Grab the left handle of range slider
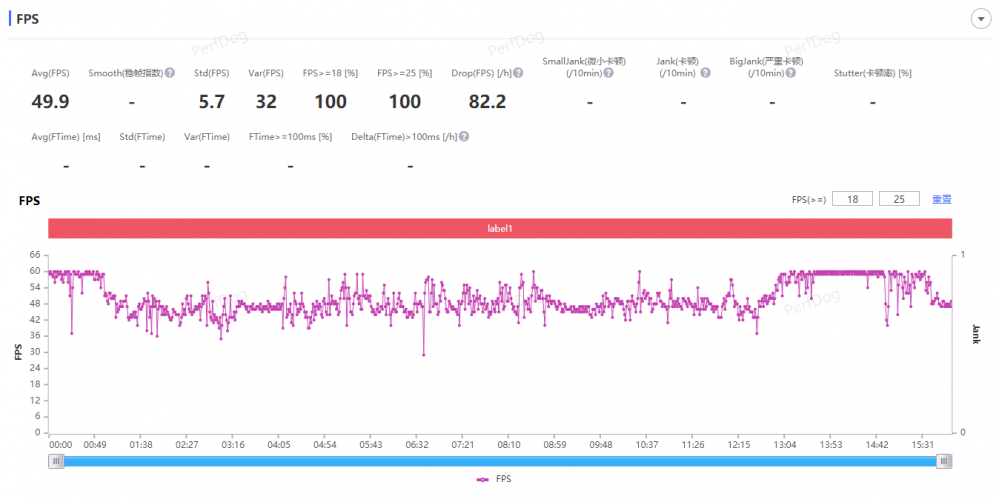This screenshot has height=502, width=999. 57,461
